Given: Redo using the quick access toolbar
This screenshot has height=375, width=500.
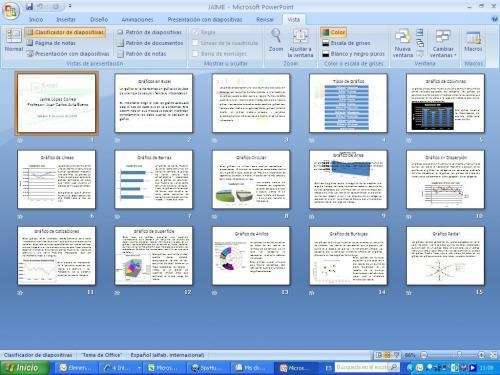Looking at the screenshot, I should [56, 6].
